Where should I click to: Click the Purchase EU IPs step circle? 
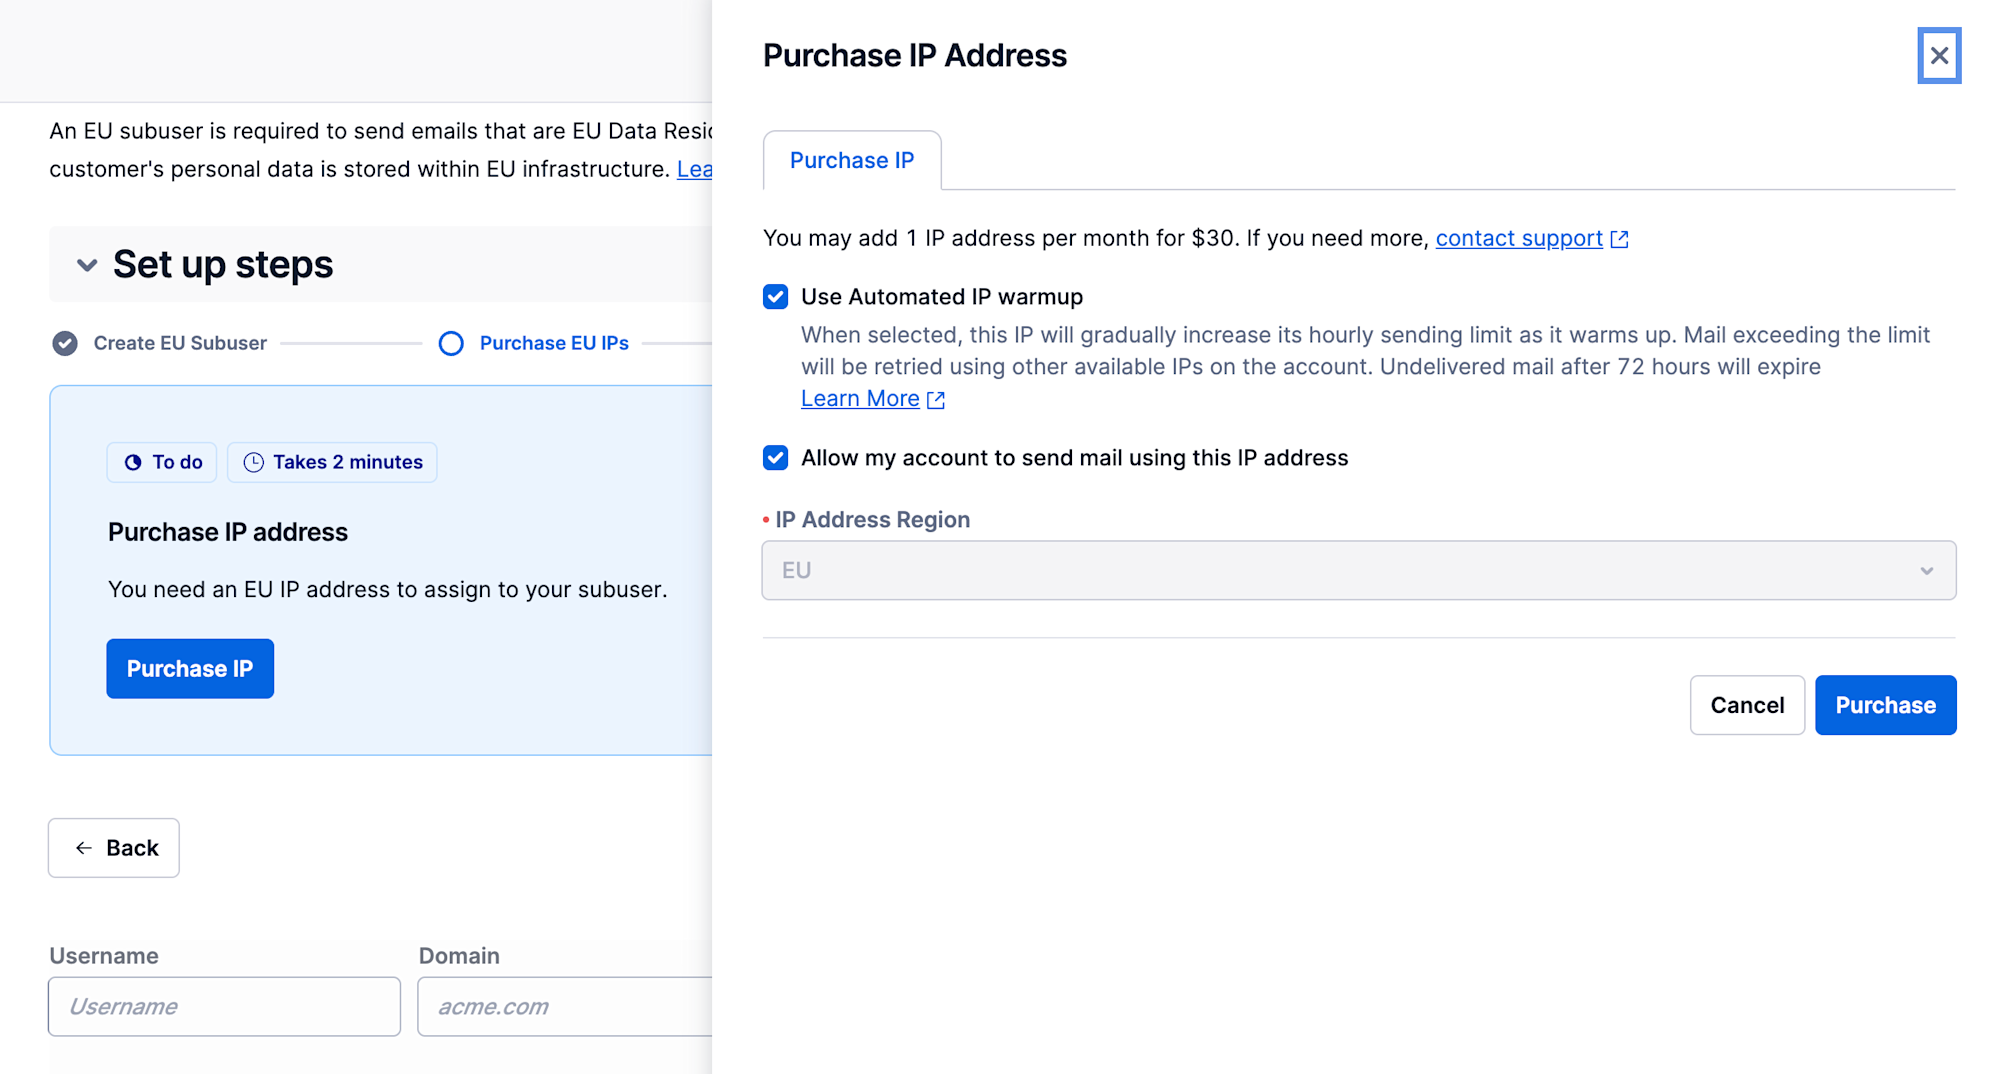[451, 343]
